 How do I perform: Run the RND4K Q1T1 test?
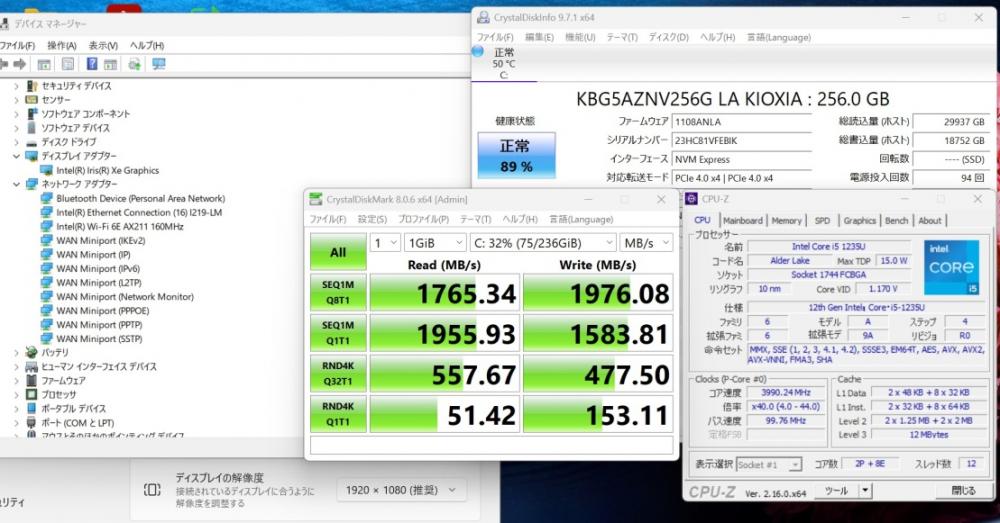tap(338, 413)
